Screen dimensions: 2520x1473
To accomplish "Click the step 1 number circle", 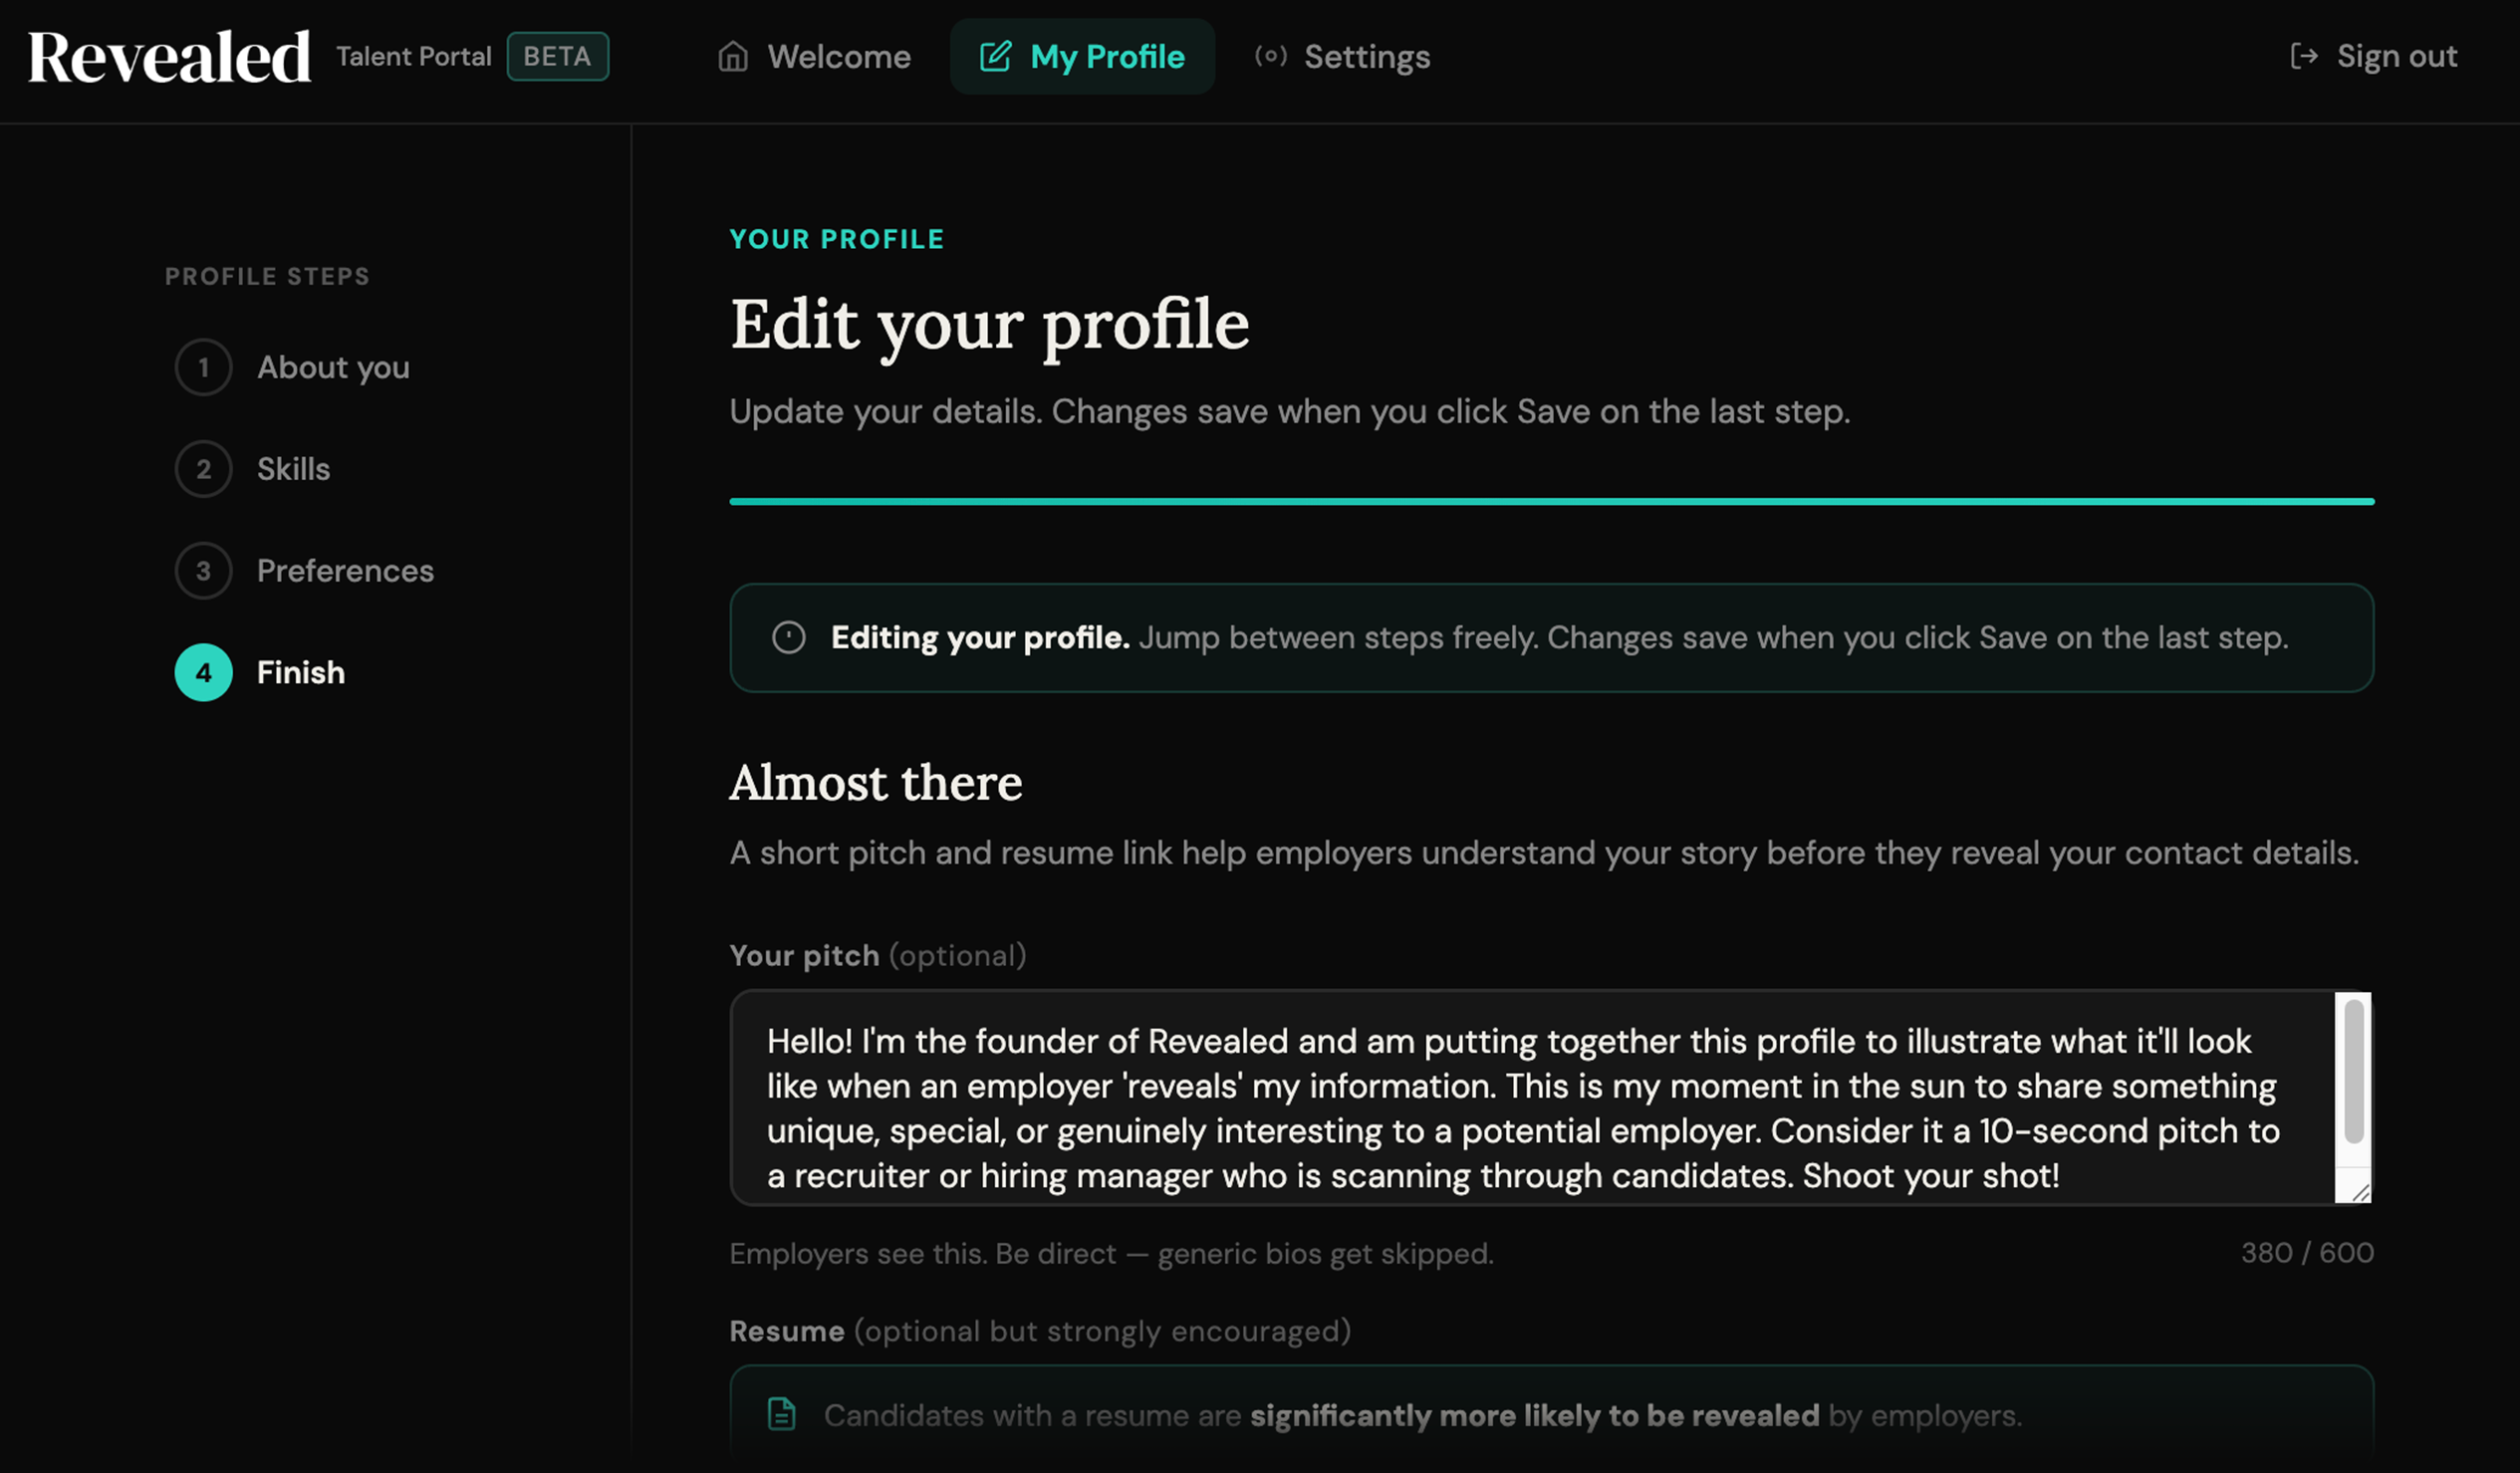I will pyautogui.click(x=203, y=368).
